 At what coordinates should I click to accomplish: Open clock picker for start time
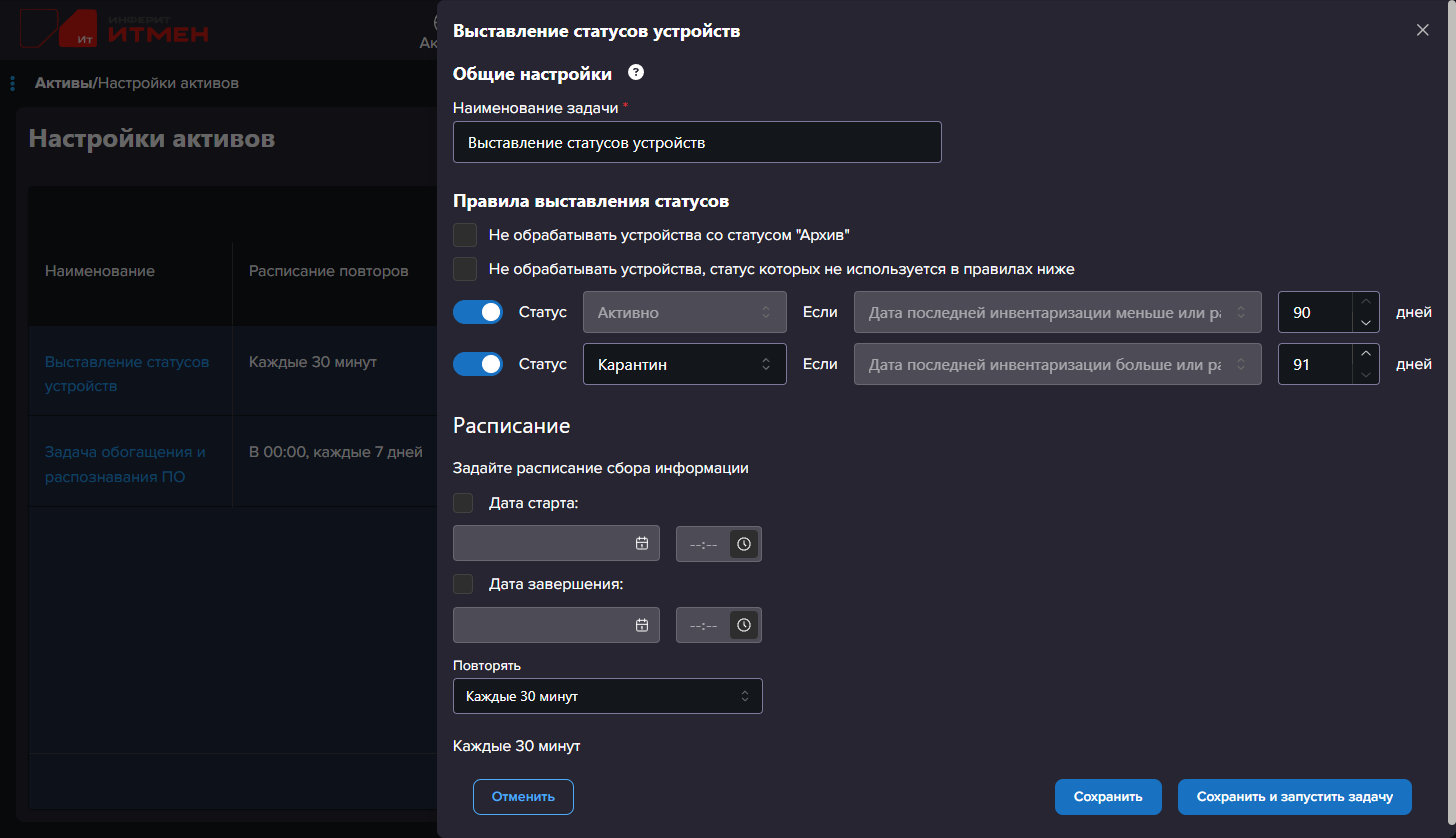[743, 543]
